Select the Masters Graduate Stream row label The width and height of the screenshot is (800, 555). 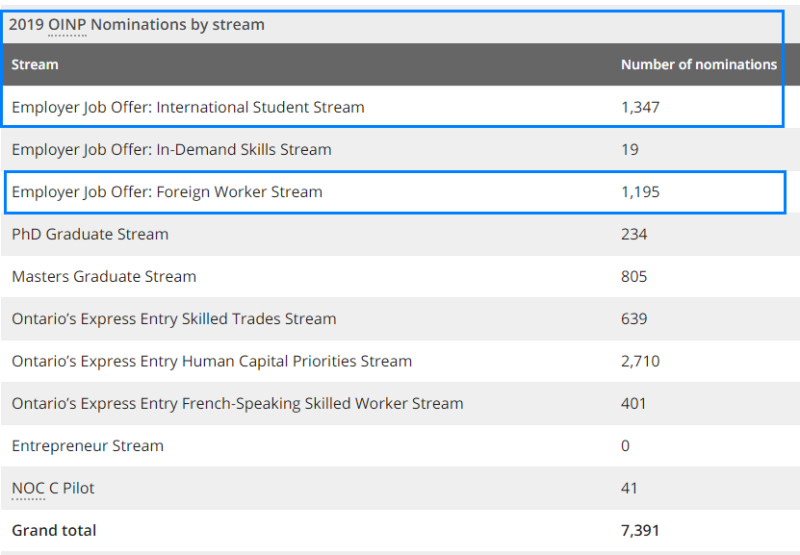(104, 276)
